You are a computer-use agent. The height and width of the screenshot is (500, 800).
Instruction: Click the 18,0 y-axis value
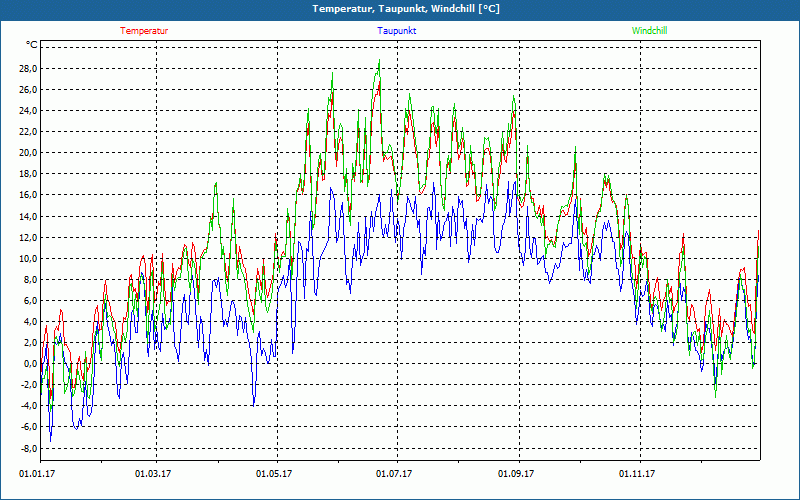[28, 174]
